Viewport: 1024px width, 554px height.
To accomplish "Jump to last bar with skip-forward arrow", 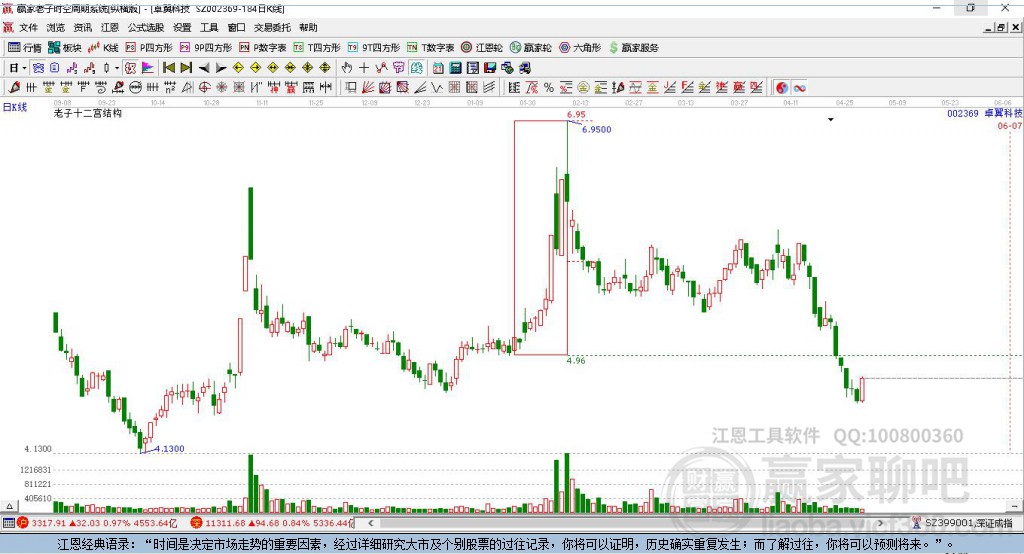I will 186,68.
